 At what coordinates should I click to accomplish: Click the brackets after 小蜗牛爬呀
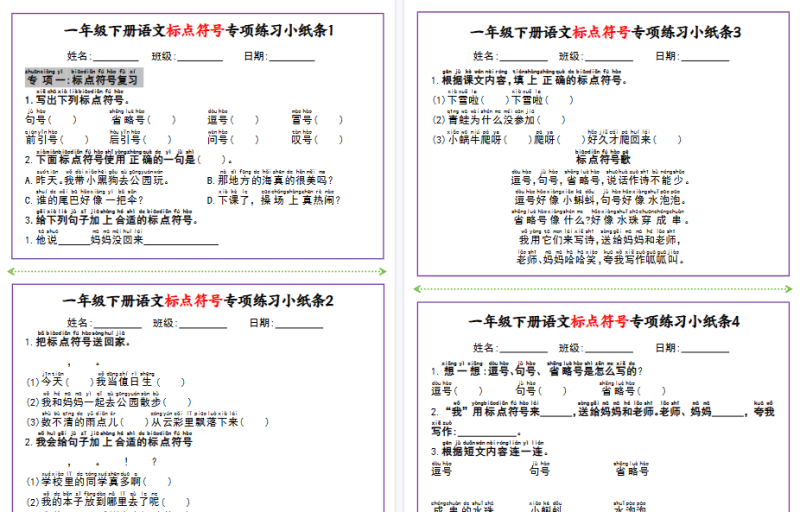tap(518, 139)
